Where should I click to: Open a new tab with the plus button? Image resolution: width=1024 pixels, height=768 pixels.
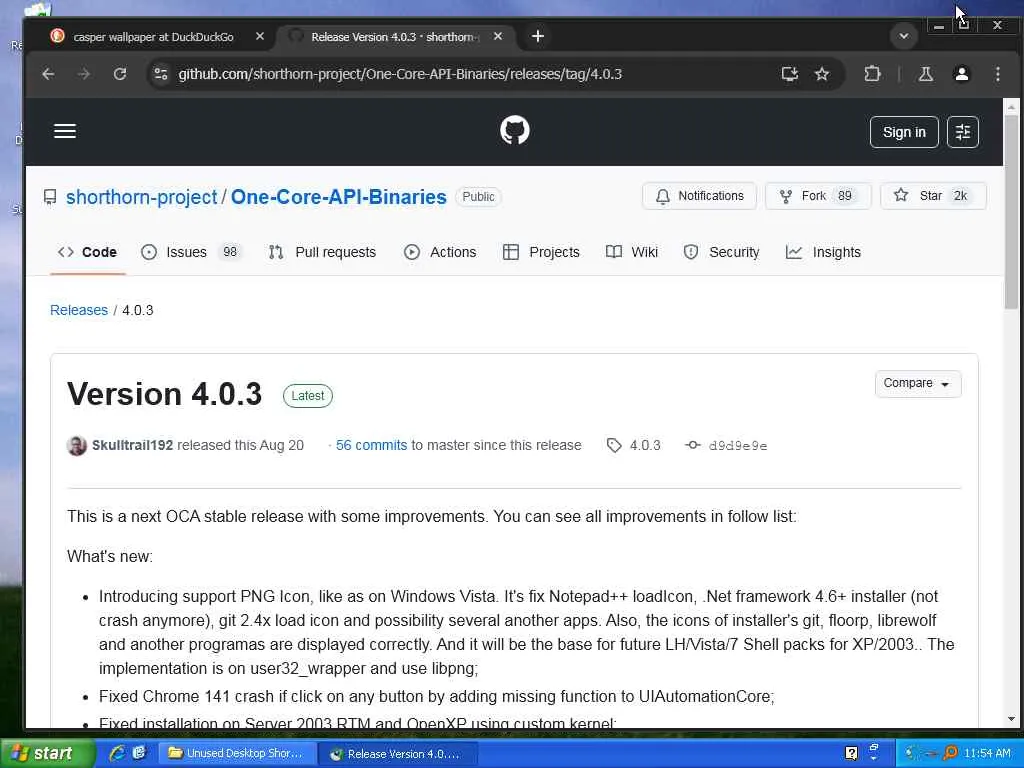point(537,37)
